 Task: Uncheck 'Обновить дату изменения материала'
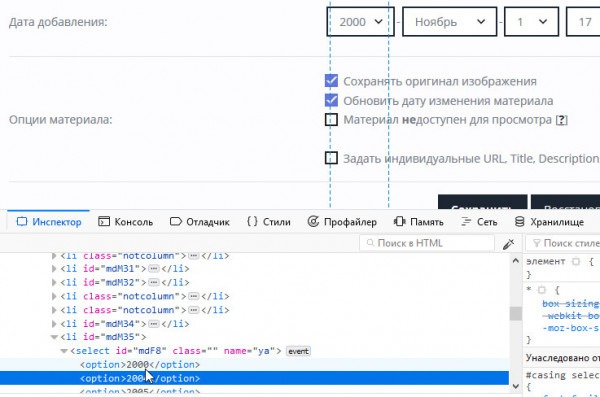[x=331, y=100]
